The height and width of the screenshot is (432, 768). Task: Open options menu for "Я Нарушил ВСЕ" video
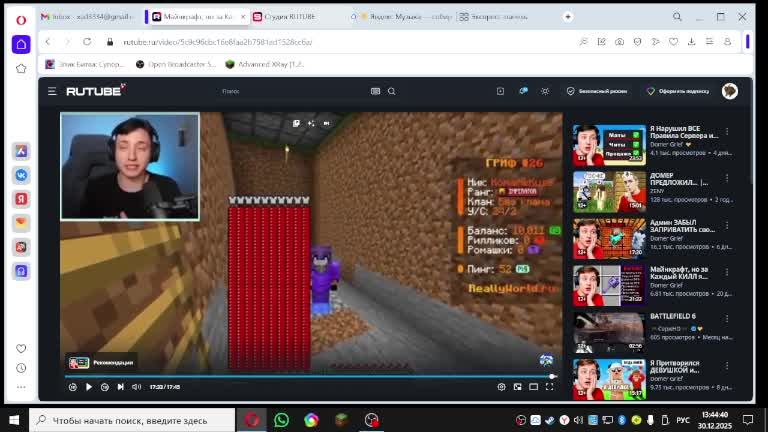(727, 131)
